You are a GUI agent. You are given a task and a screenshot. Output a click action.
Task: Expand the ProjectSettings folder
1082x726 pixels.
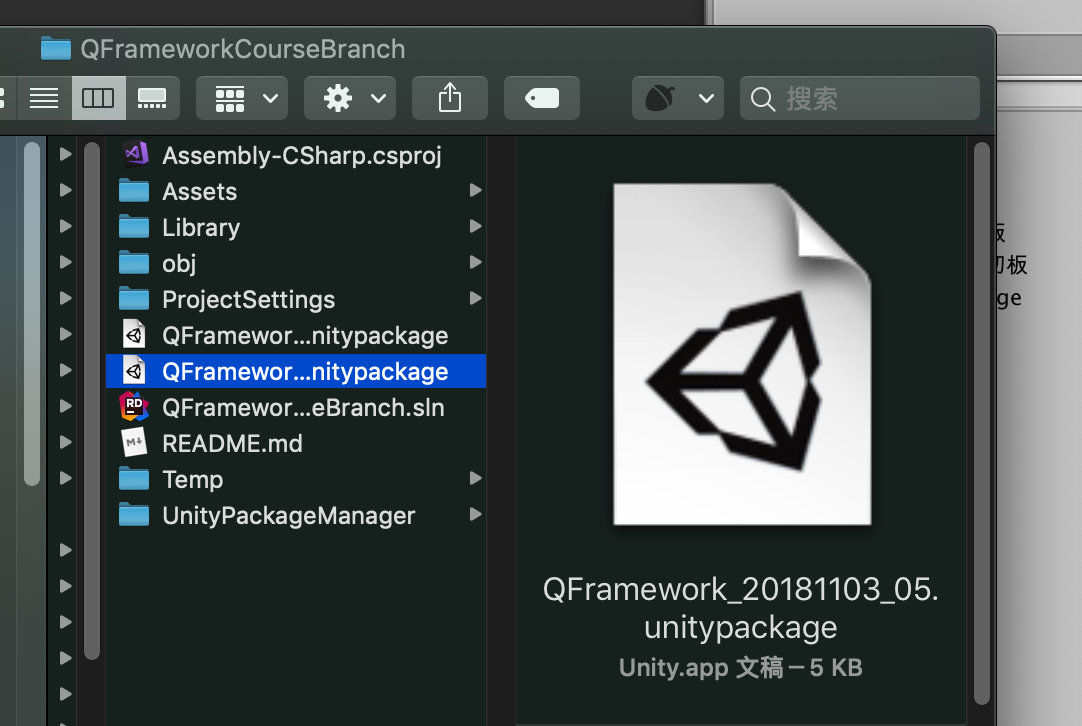click(x=476, y=299)
